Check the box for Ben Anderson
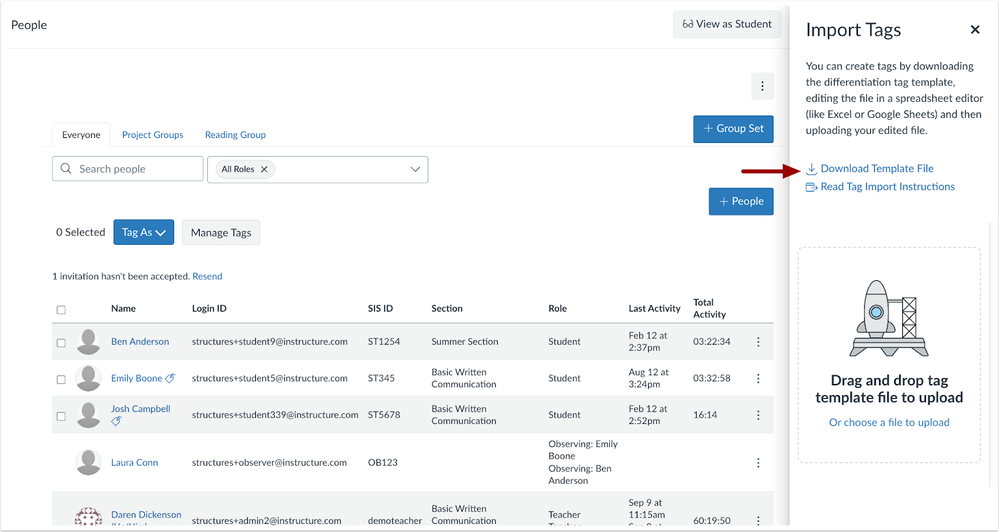Viewport: 999px width, 532px height. (61, 343)
